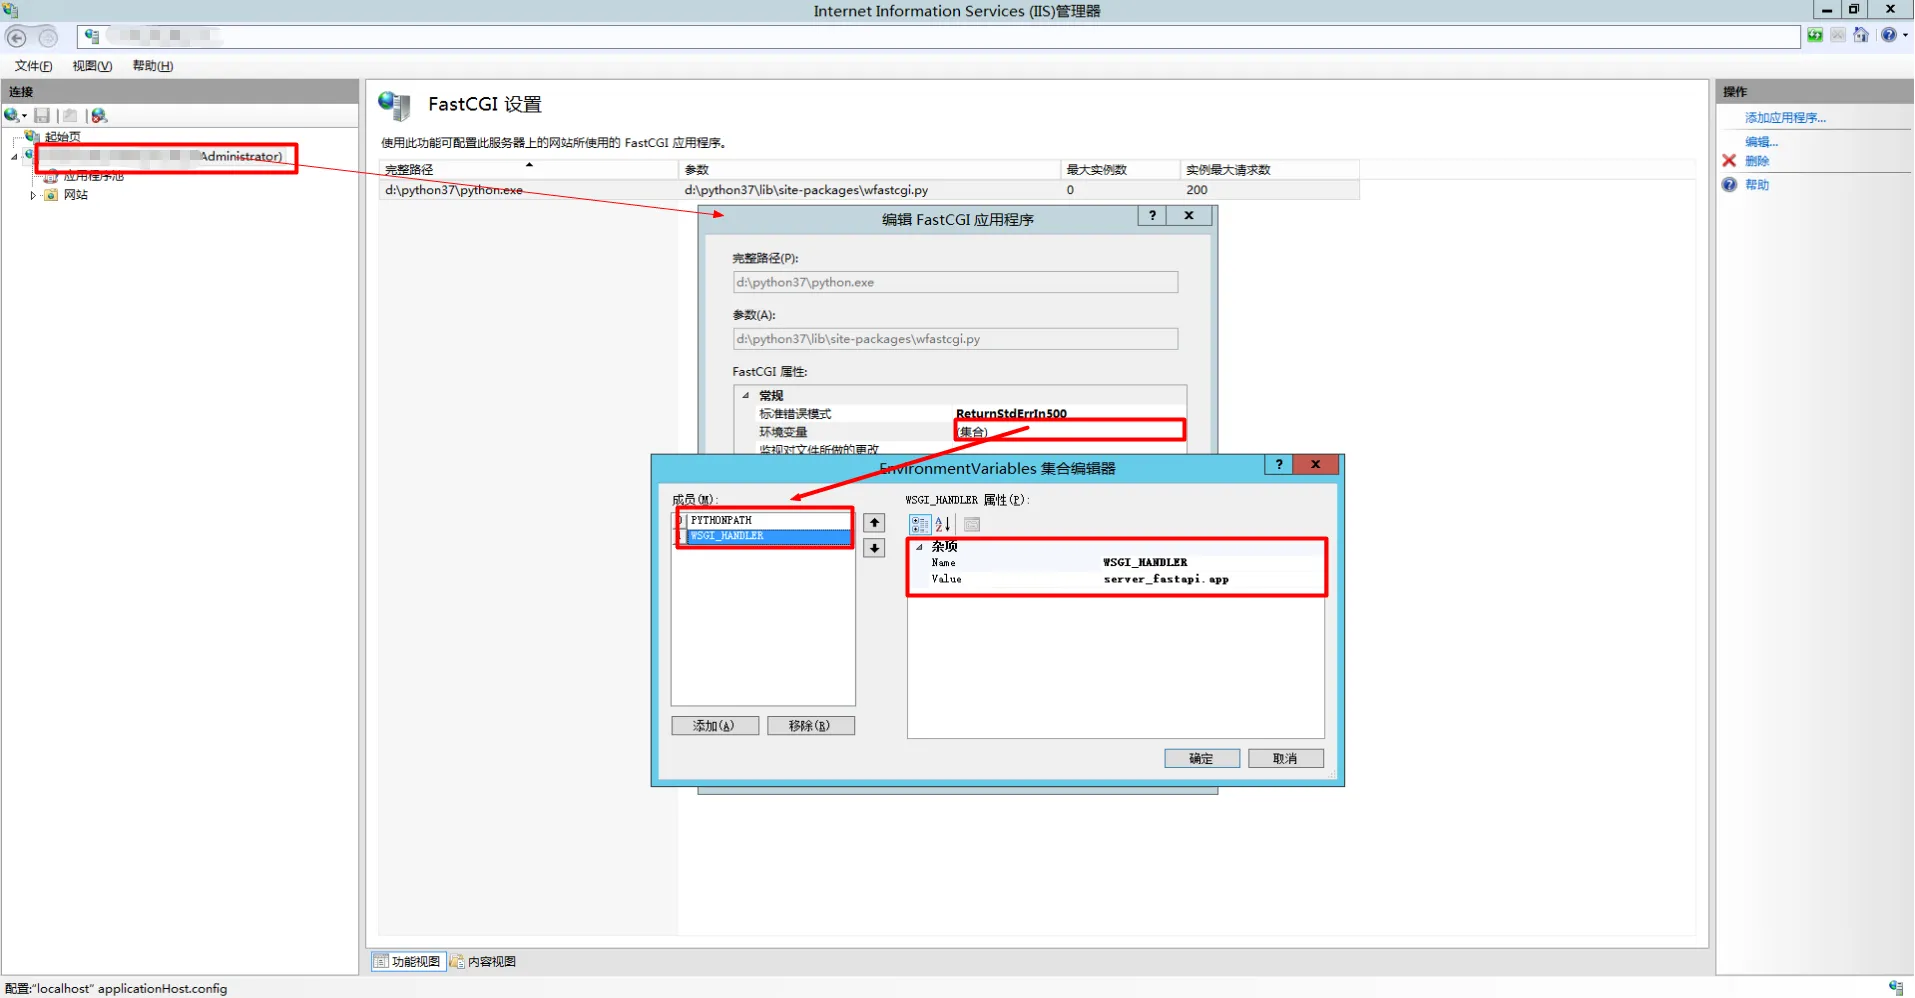Click the FastCGI 设置 header icon
The image size is (1915, 998).
395,105
